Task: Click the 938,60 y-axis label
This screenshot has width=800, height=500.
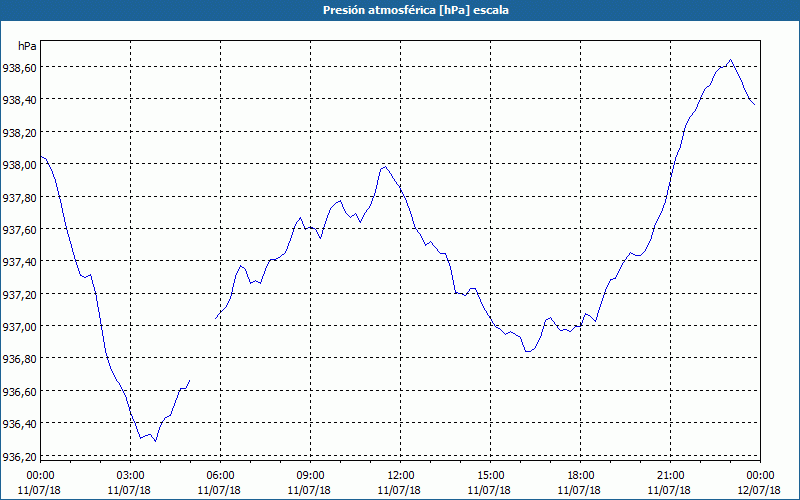Action: click(x=19, y=67)
